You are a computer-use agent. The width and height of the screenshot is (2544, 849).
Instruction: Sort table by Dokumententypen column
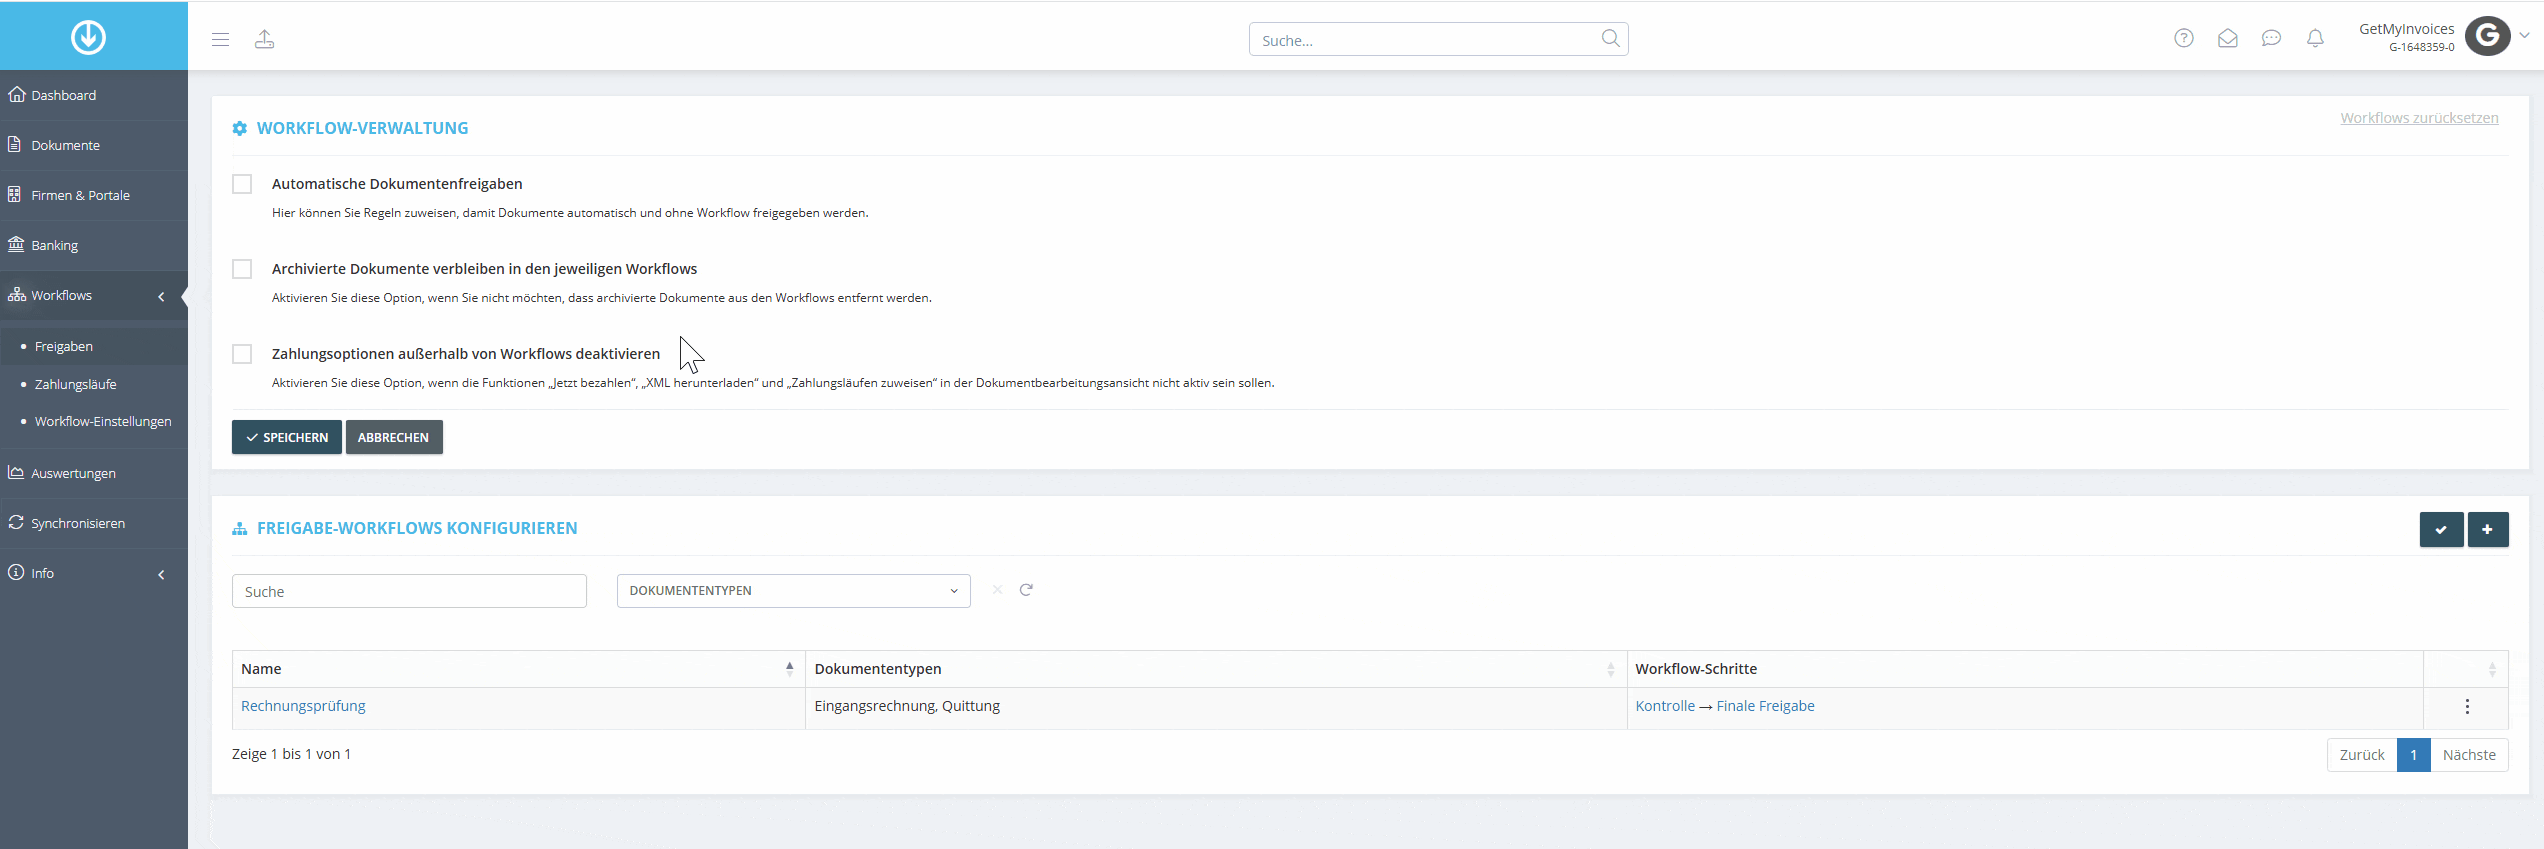pyautogui.click(x=1215, y=669)
